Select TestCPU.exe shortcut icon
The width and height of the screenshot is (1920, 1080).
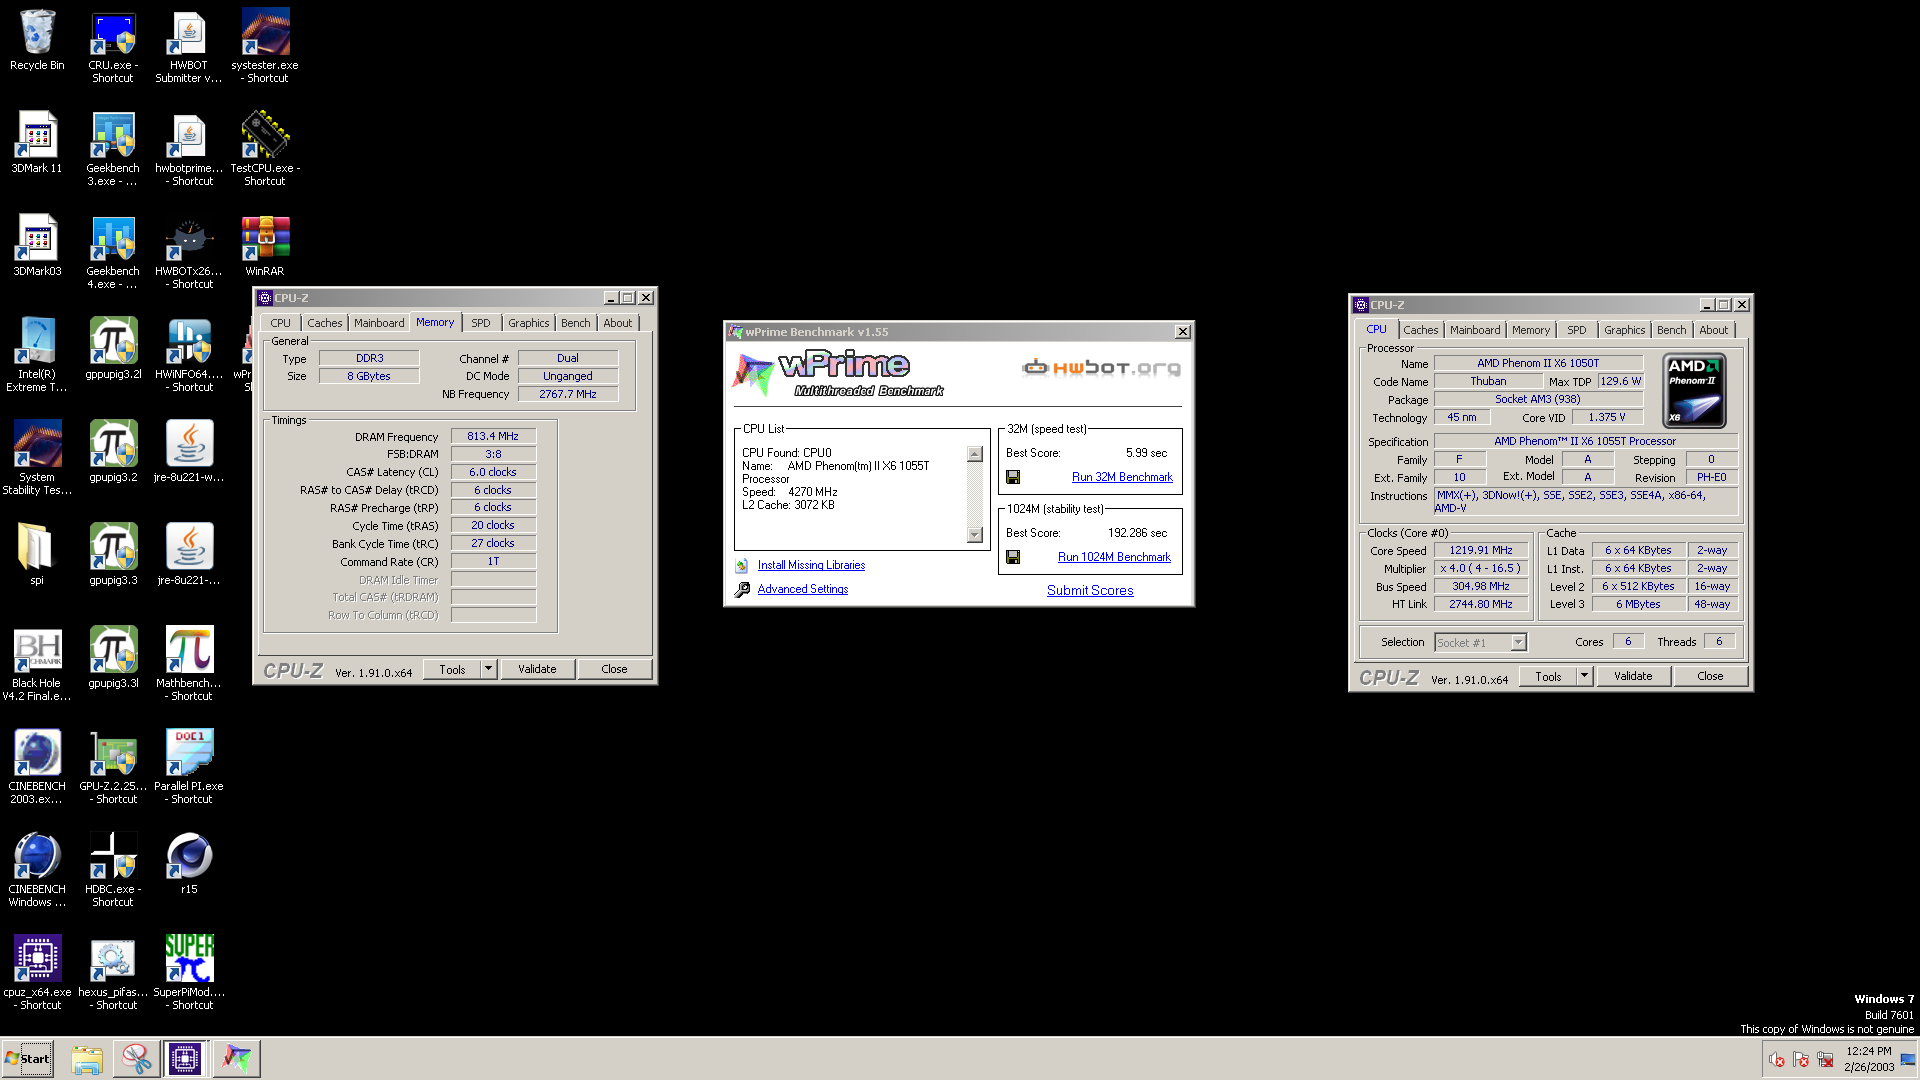tap(265, 149)
